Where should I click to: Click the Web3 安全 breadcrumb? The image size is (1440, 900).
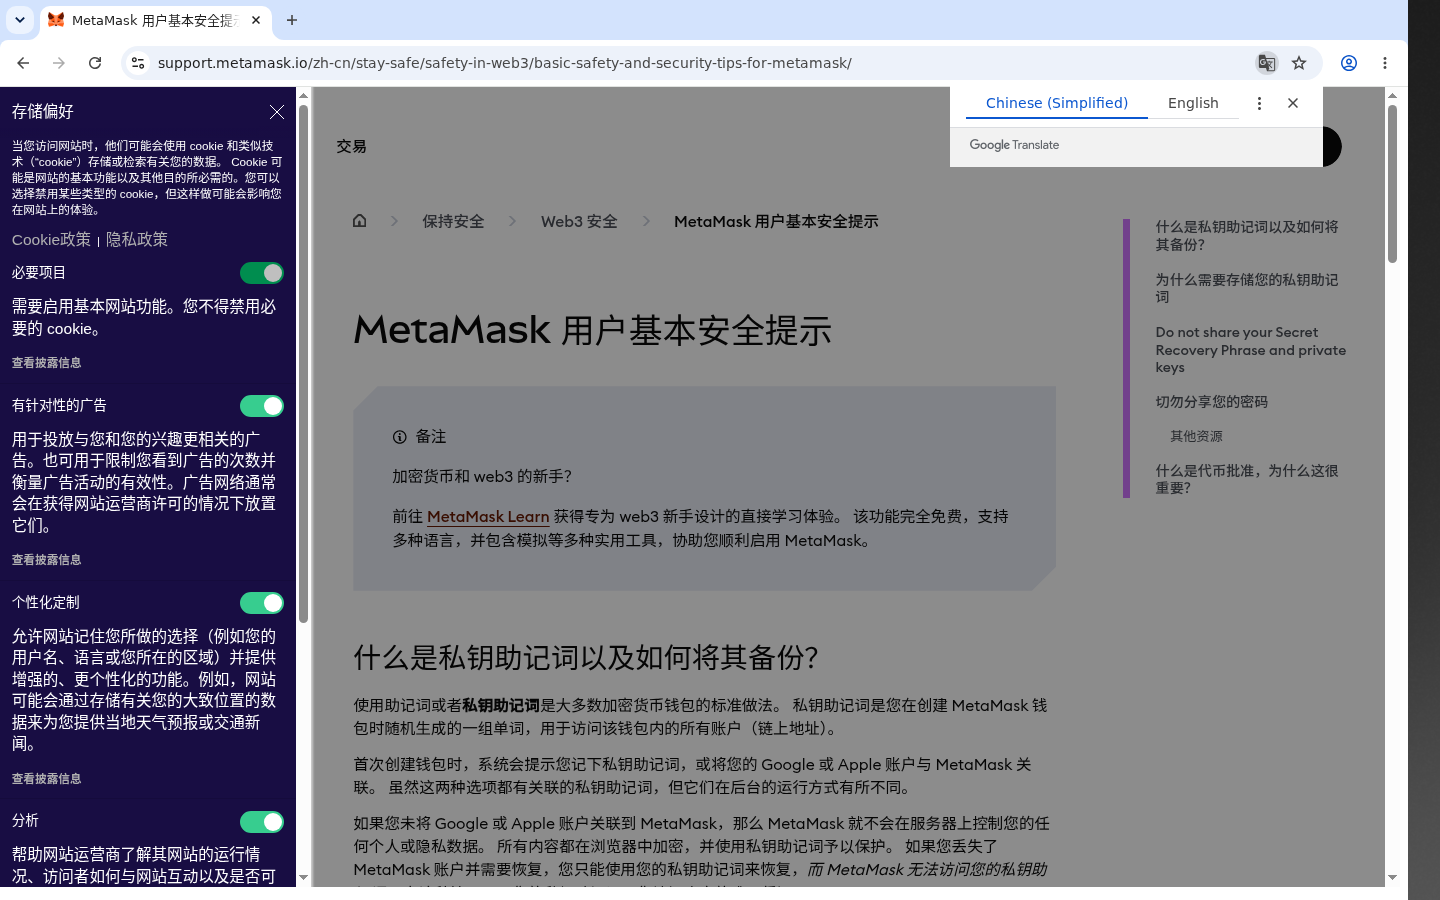coord(579,222)
